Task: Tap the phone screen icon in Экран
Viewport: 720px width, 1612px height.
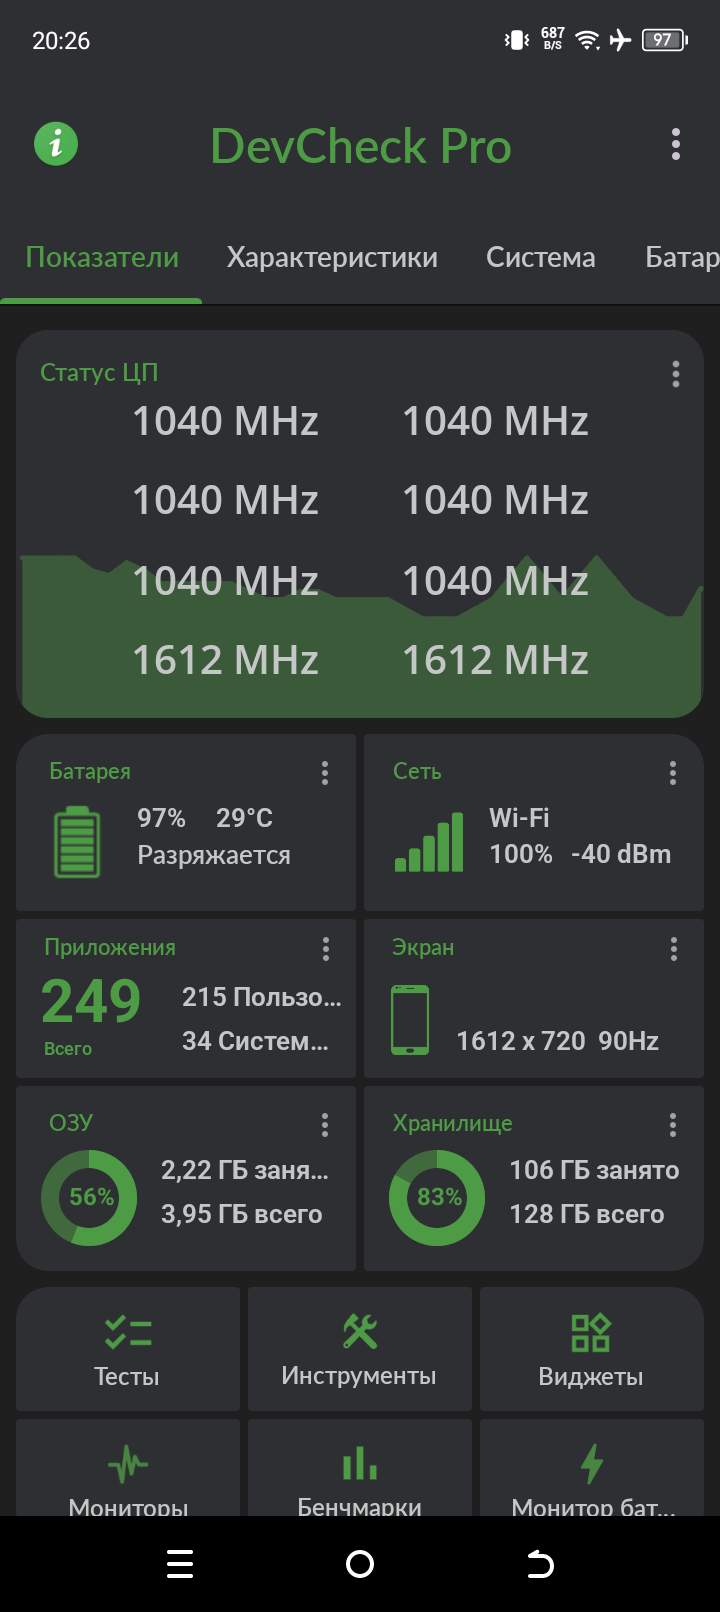Action: (x=410, y=1020)
